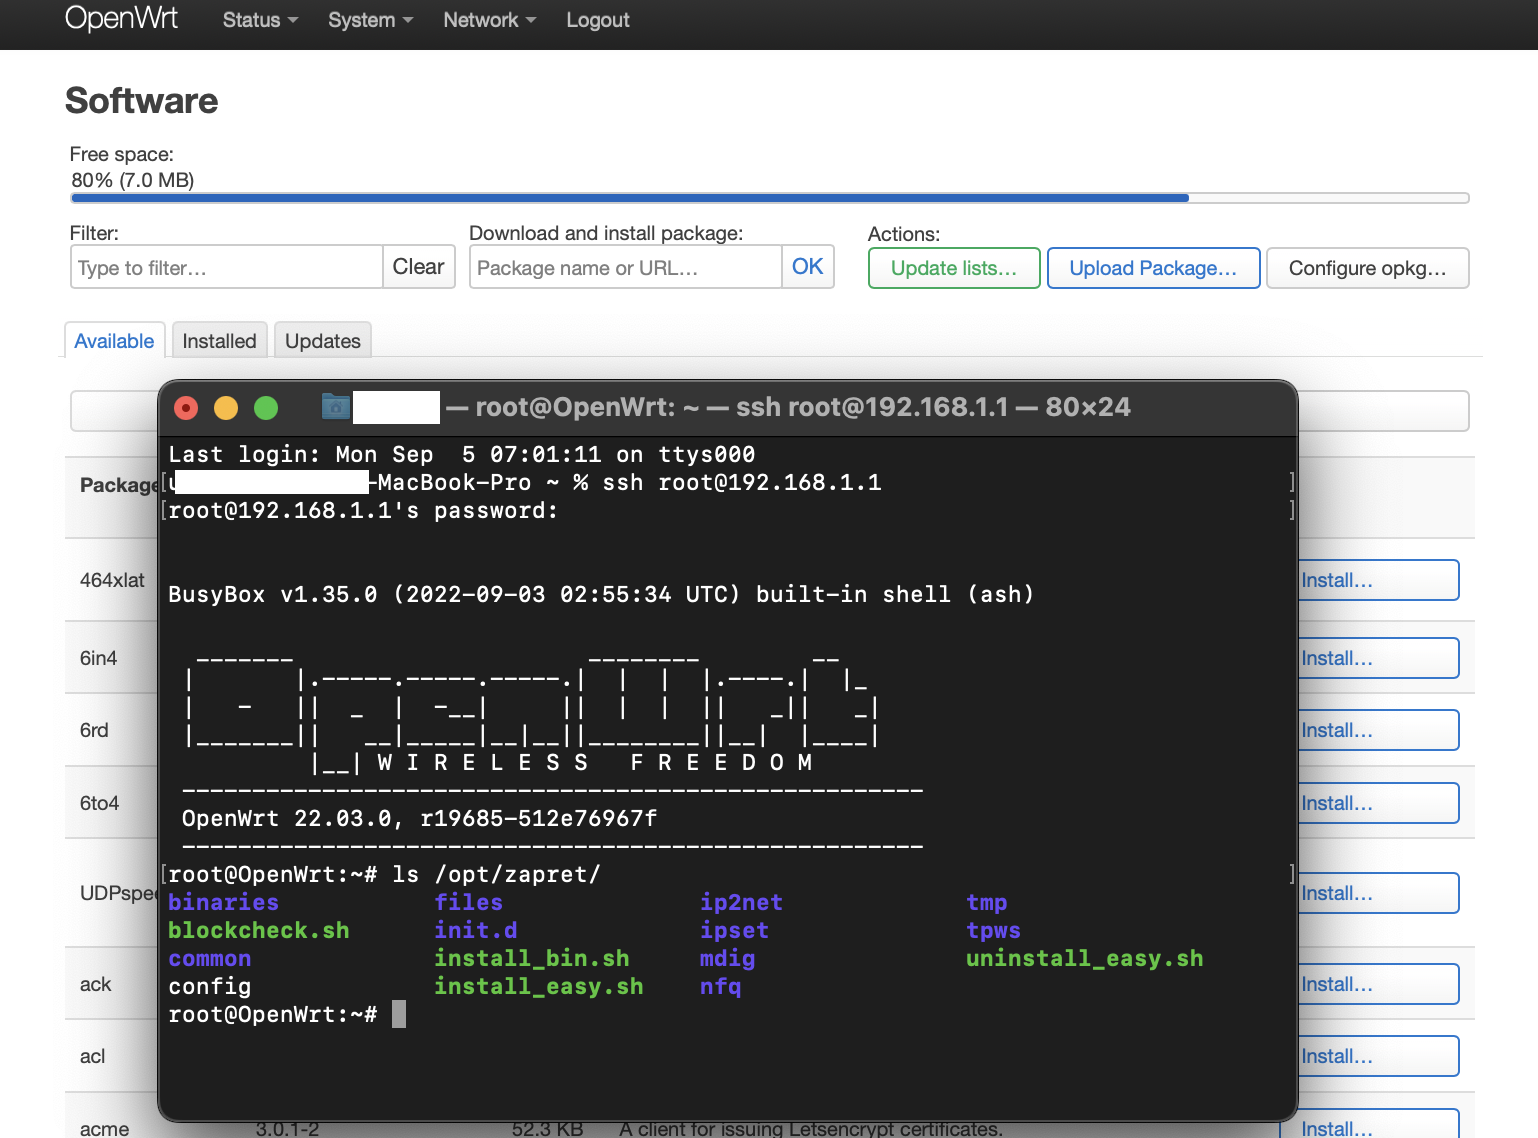Click 'nfq' in terminal listing
Viewport: 1538px width, 1138px height.
pyautogui.click(x=720, y=986)
